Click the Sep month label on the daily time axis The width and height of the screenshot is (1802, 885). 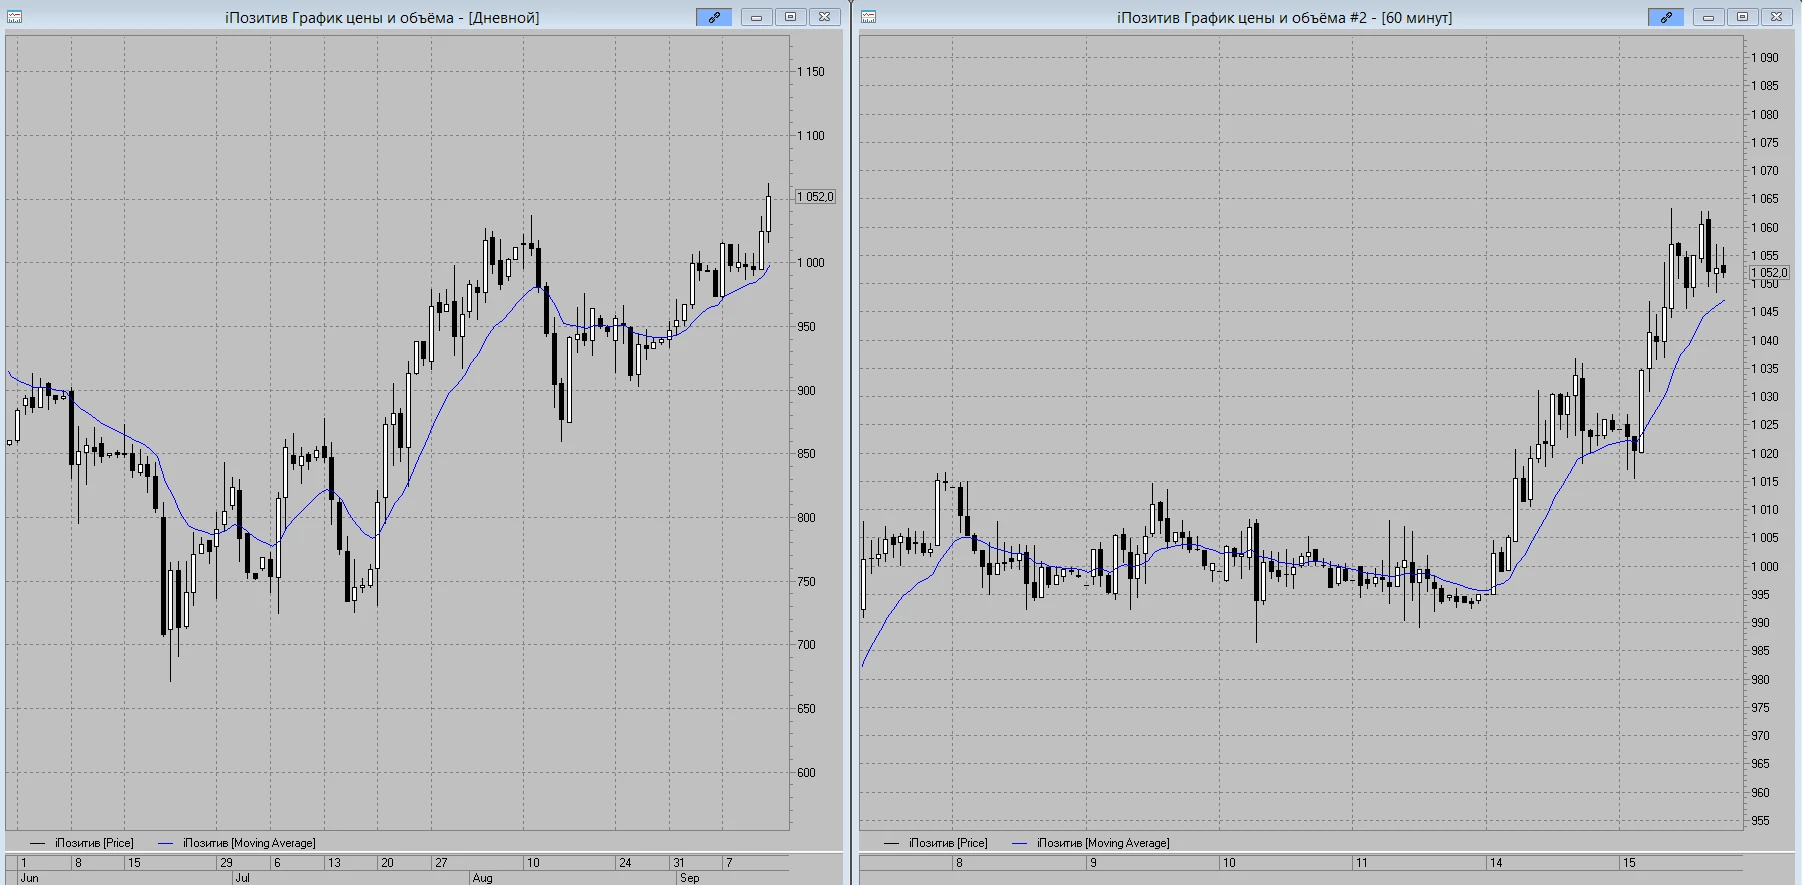point(689,878)
